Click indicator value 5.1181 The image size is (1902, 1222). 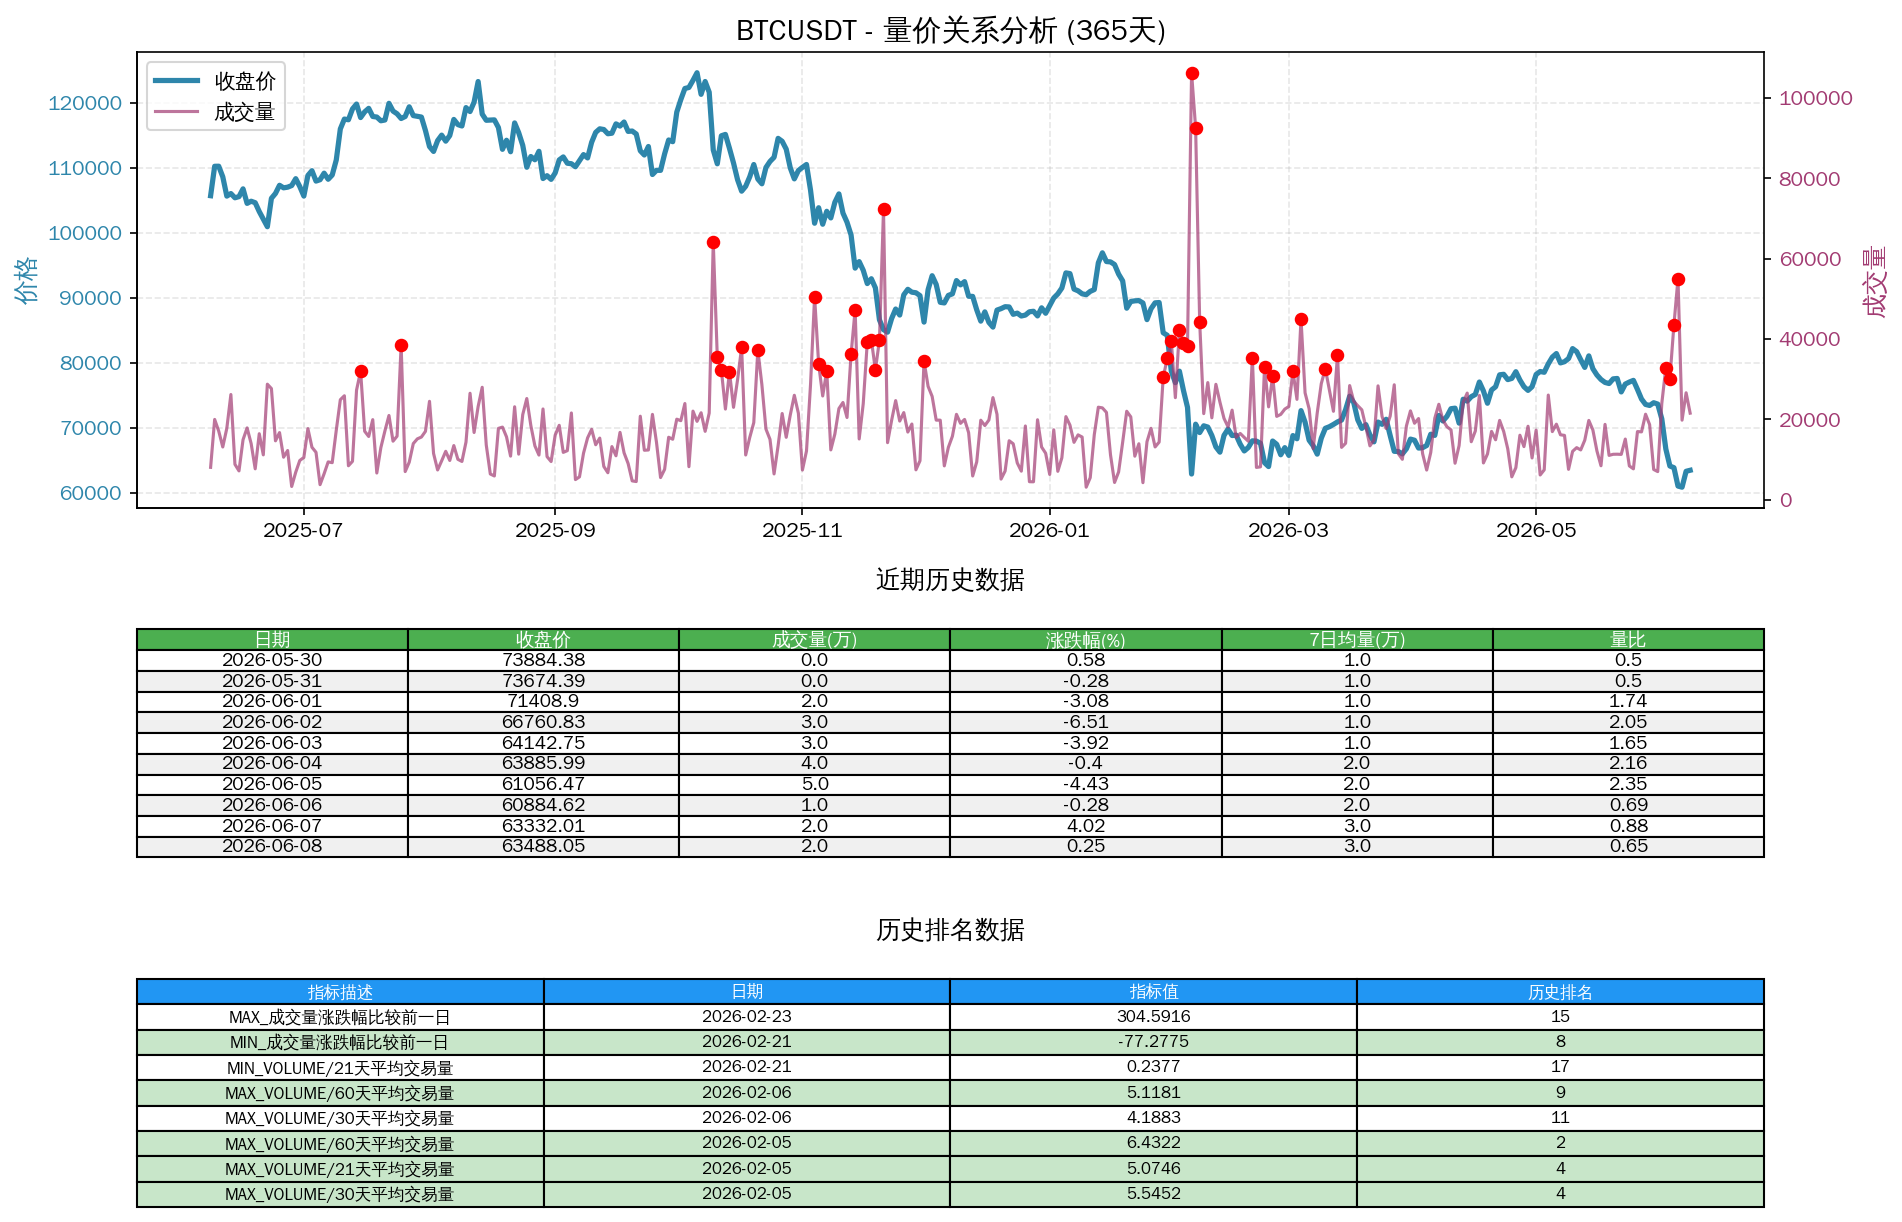point(1154,1093)
